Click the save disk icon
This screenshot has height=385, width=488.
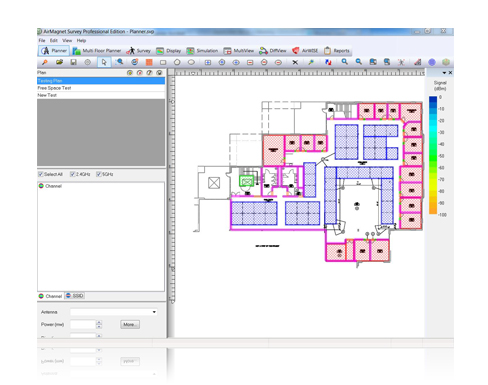(73, 62)
